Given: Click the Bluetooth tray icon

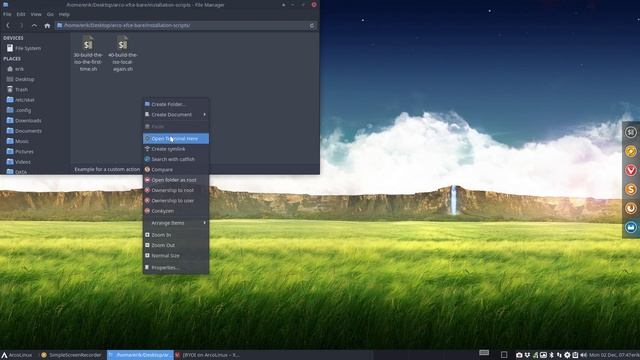Looking at the screenshot, I should pos(551,355).
